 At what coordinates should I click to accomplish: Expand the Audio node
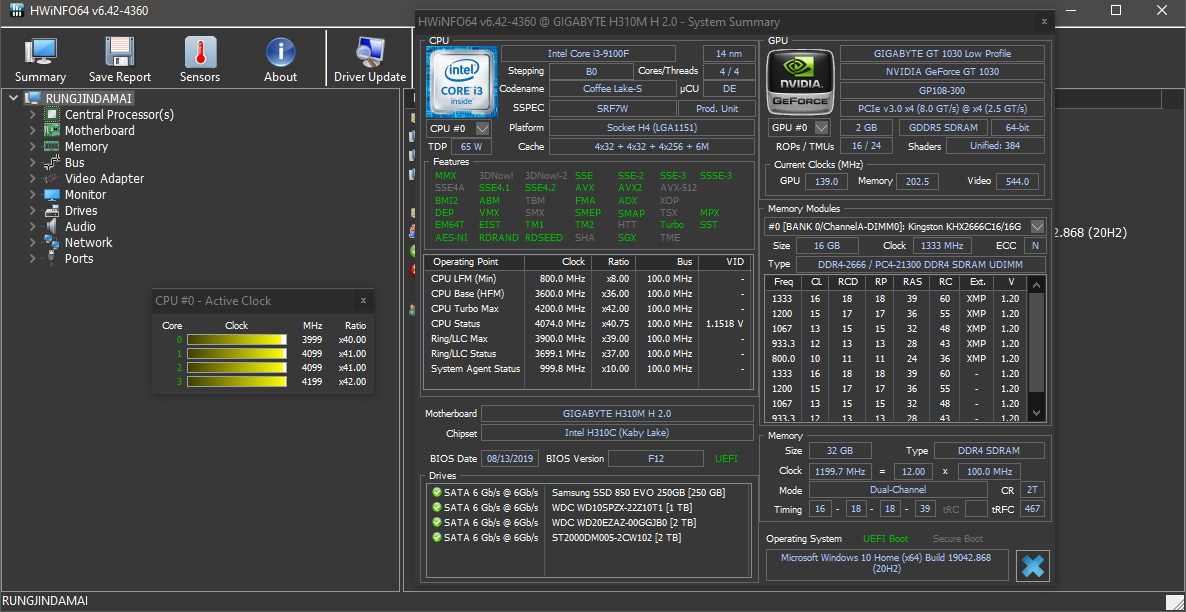pos(33,226)
